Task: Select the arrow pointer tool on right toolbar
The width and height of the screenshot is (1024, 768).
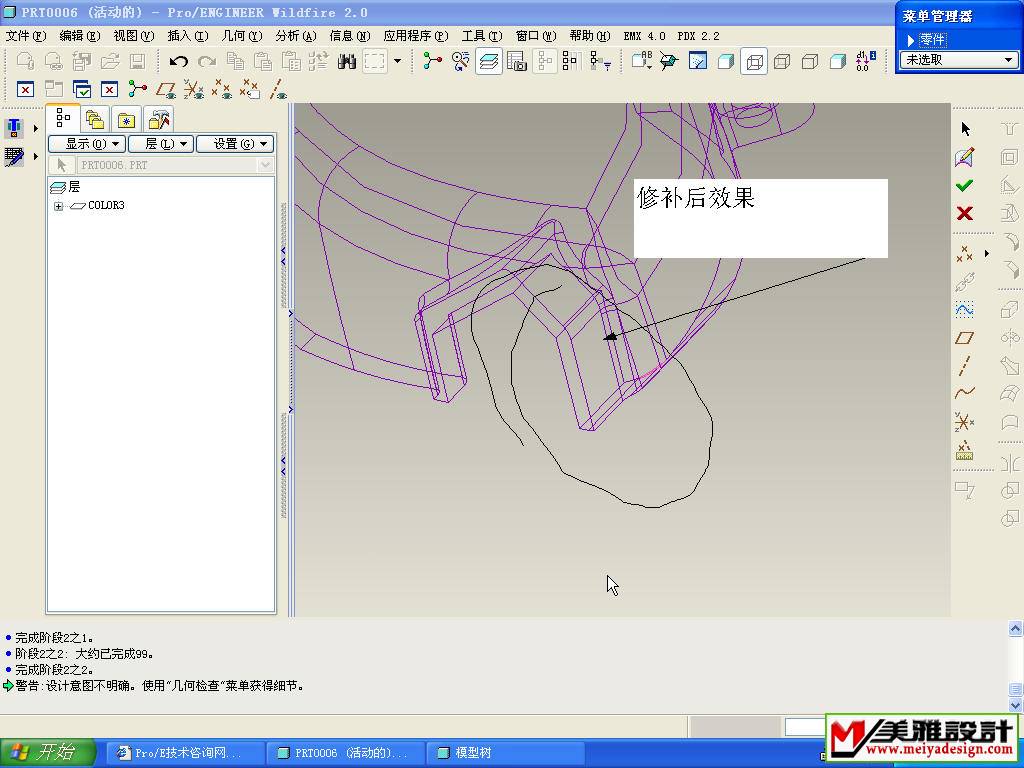Action: pos(965,129)
